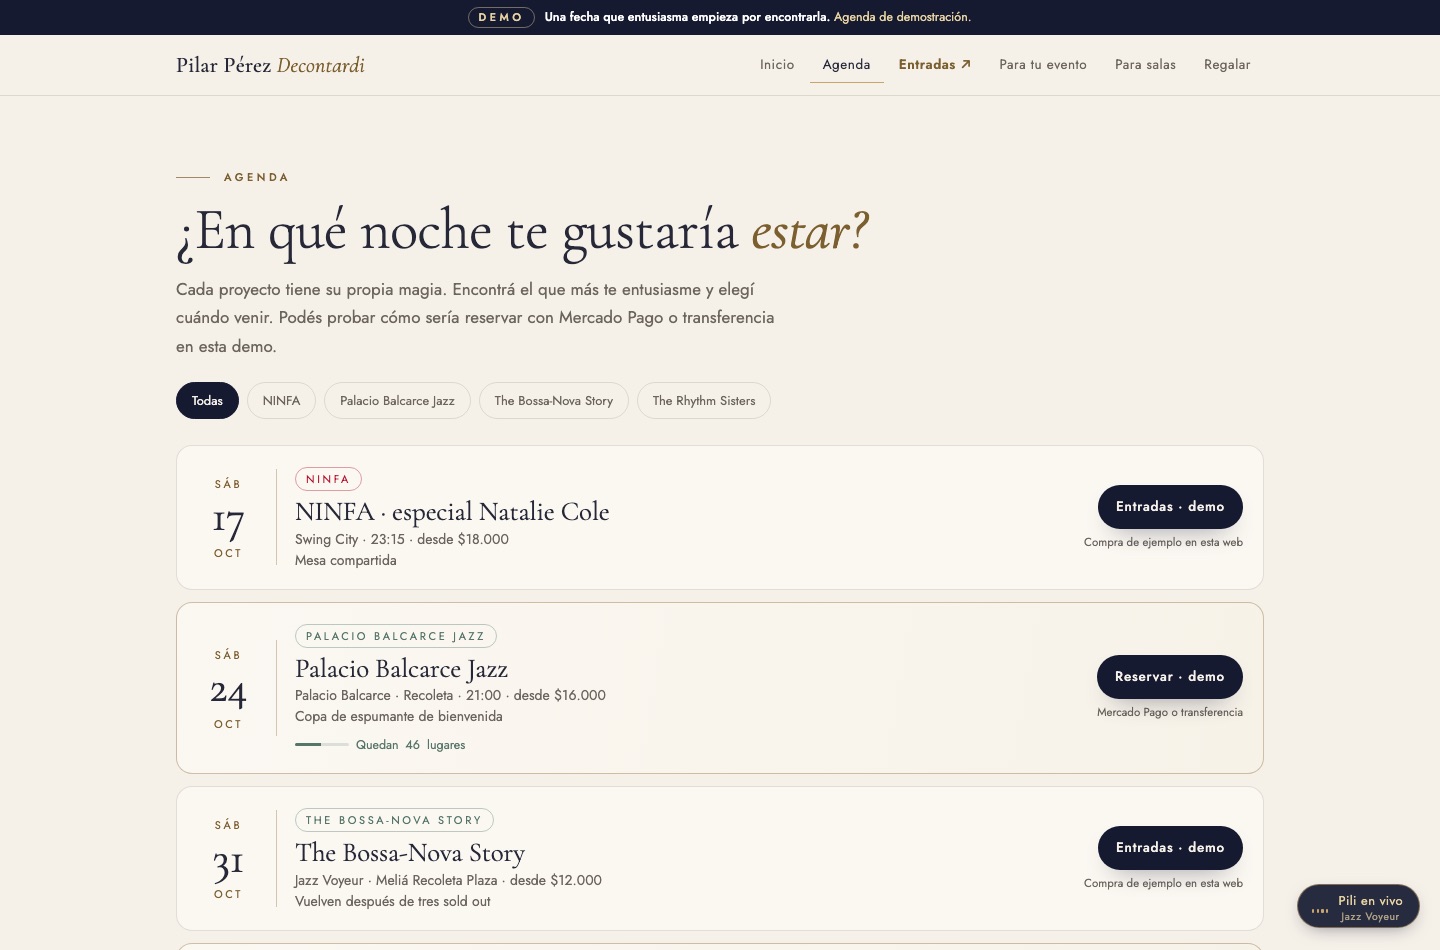
Task: Filter agenda by NINFA
Action: [x=281, y=400]
